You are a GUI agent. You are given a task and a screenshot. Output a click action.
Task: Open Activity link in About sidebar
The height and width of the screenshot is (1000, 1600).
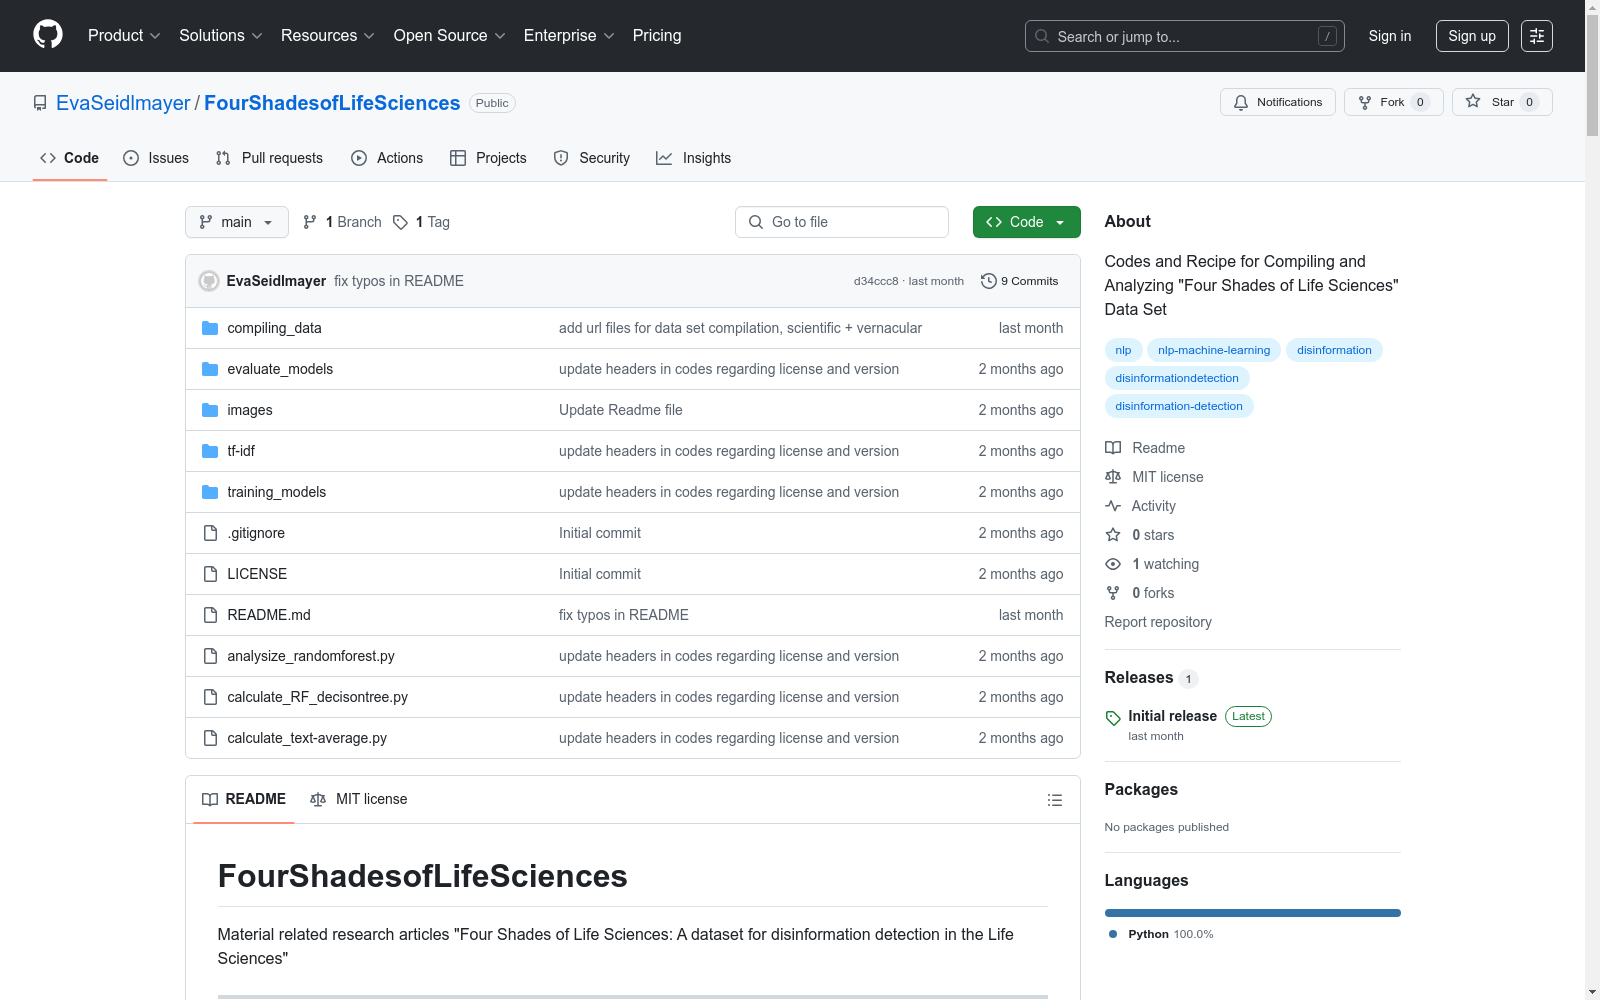click(1141, 506)
